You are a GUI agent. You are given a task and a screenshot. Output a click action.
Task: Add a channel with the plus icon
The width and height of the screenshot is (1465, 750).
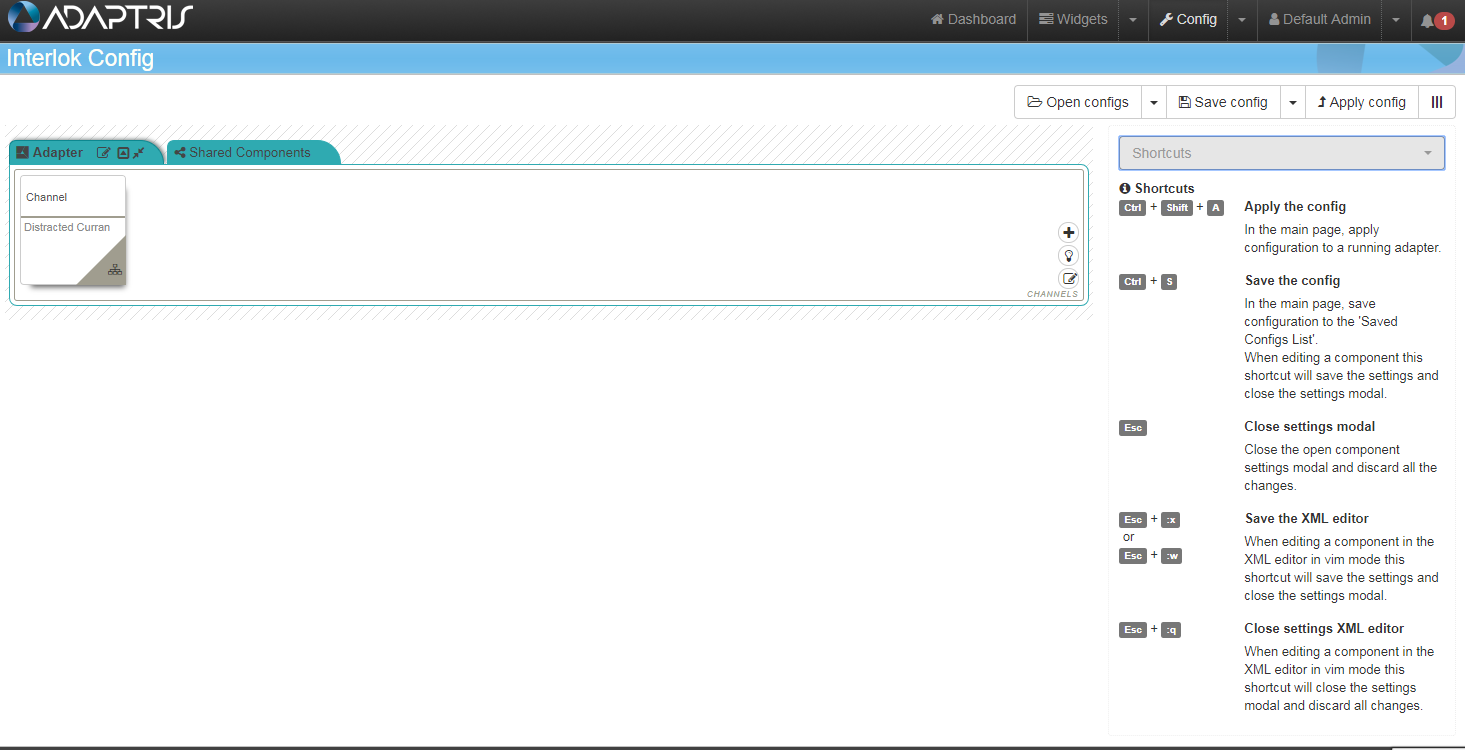[1068, 232]
